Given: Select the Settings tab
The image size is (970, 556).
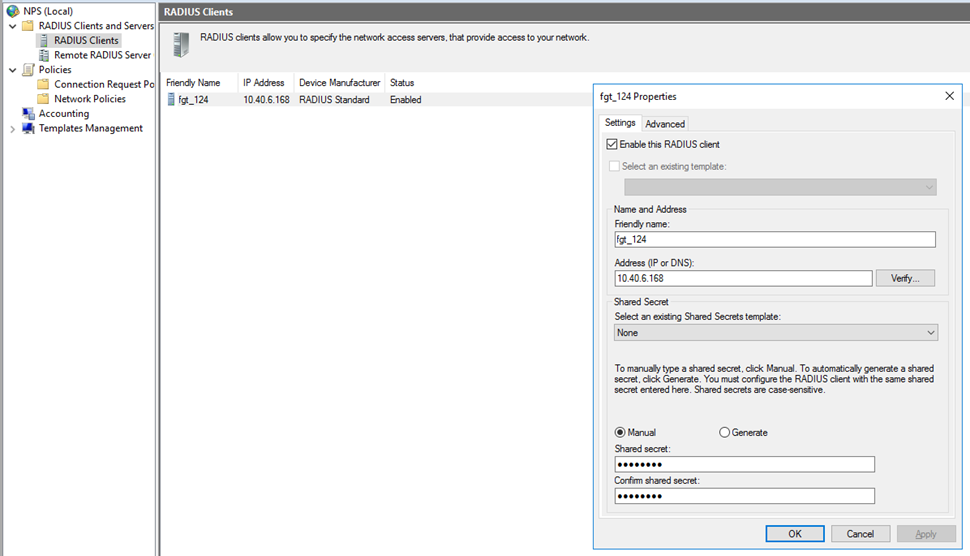Looking at the screenshot, I should (620, 123).
